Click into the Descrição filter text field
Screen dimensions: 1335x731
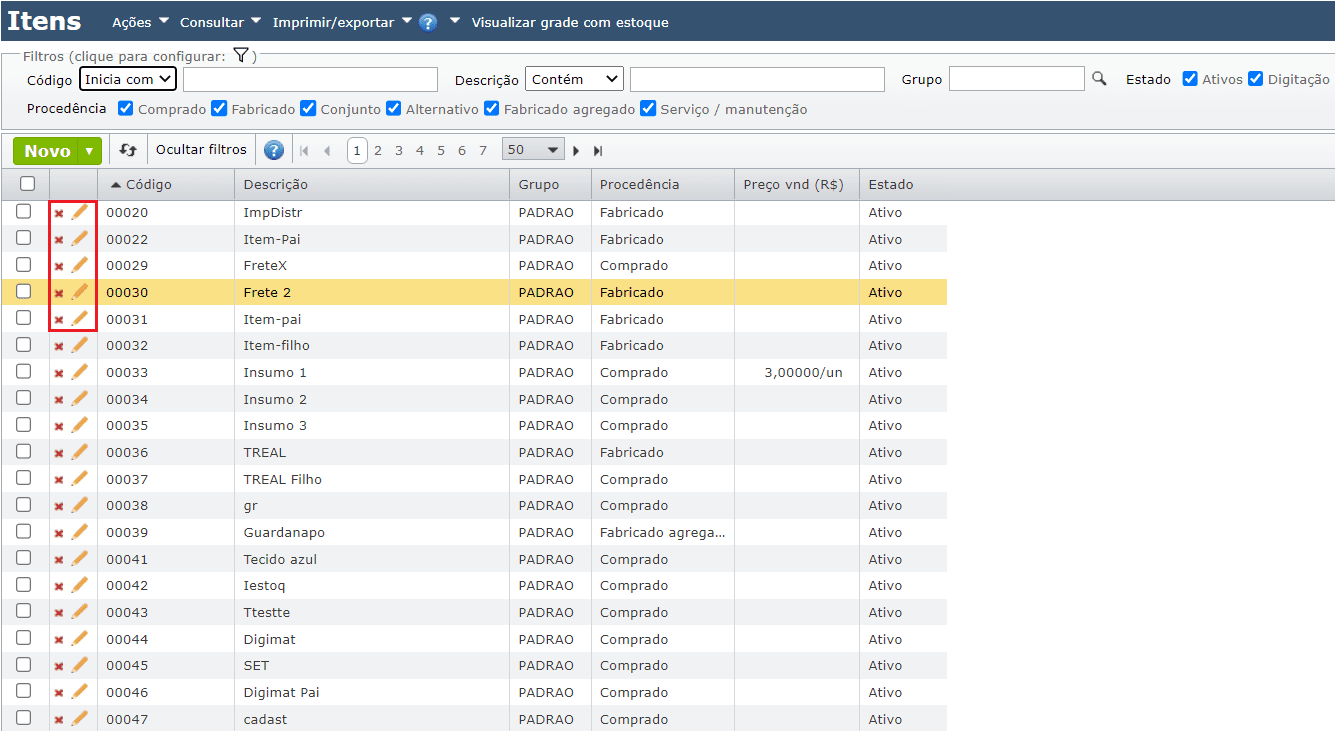pos(757,79)
